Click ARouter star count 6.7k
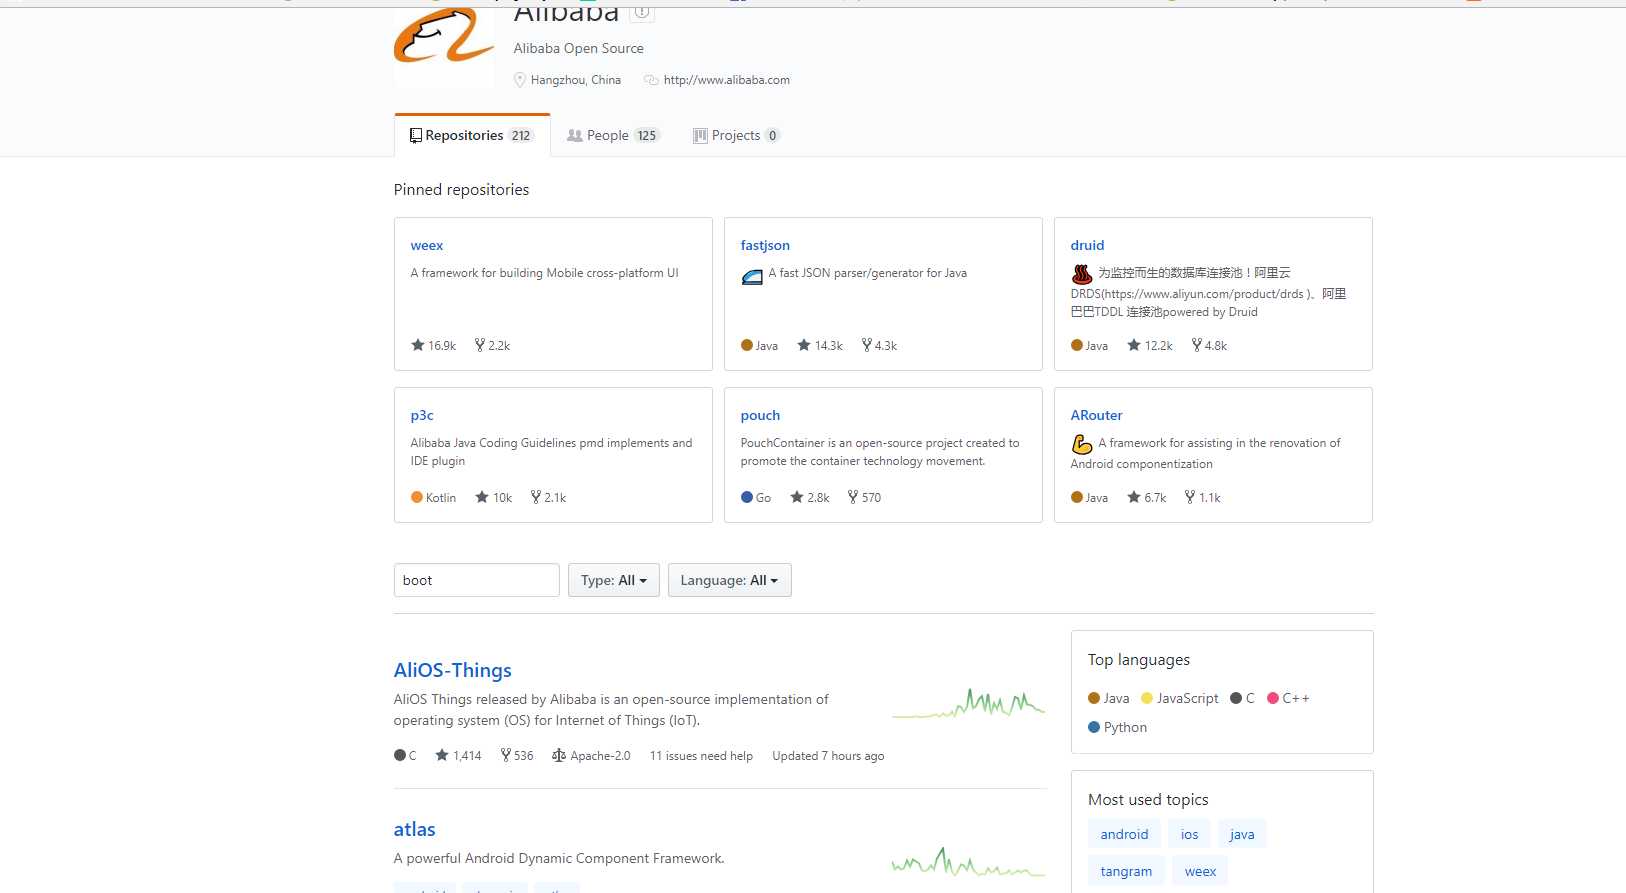 pos(1147,497)
